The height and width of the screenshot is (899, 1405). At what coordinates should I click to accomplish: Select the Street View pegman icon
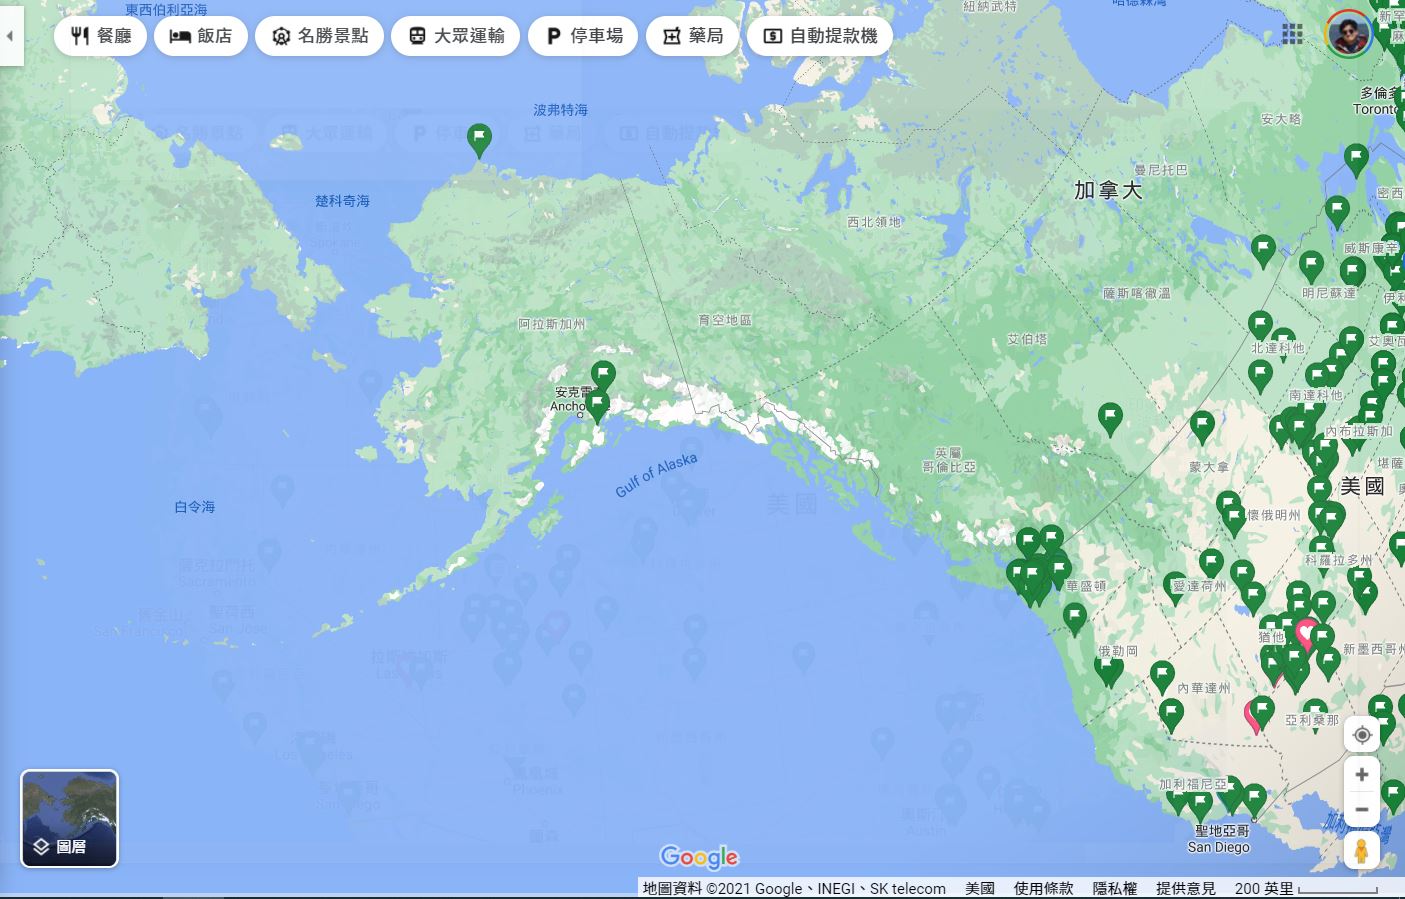pyautogui.click(x=1361, y=851)
